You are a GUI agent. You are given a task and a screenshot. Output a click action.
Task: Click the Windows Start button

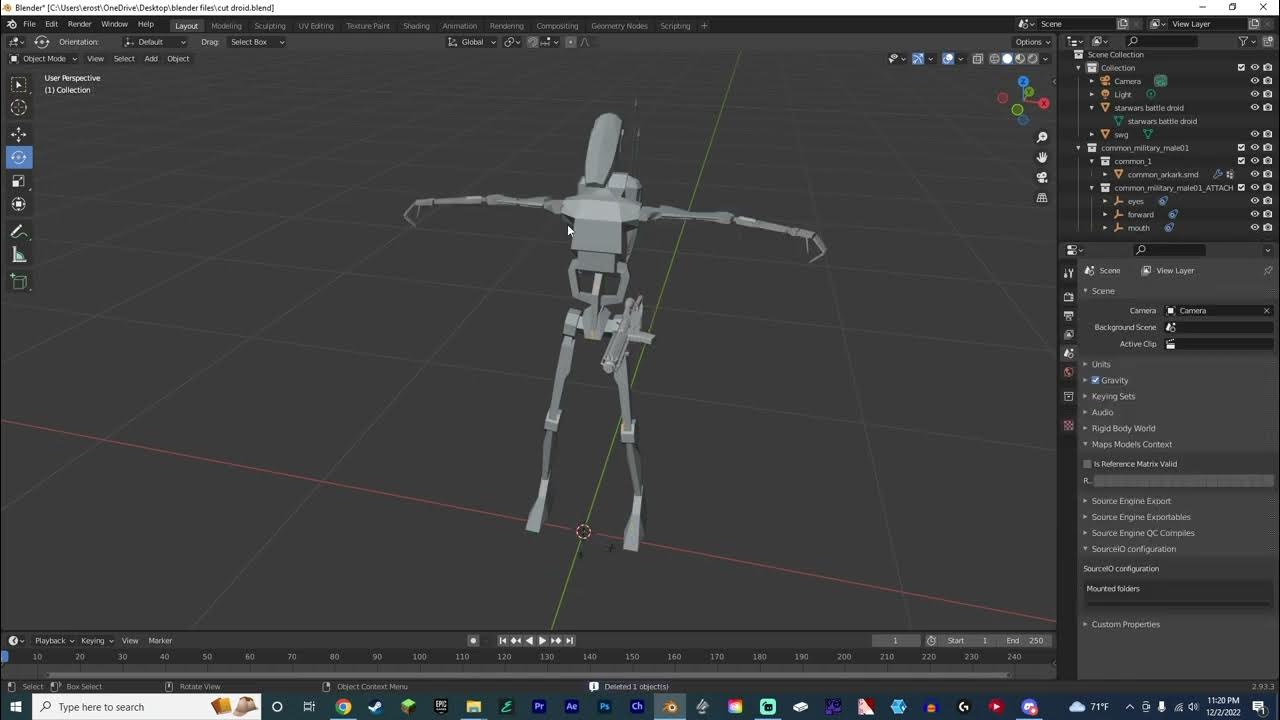click(16, 707)
